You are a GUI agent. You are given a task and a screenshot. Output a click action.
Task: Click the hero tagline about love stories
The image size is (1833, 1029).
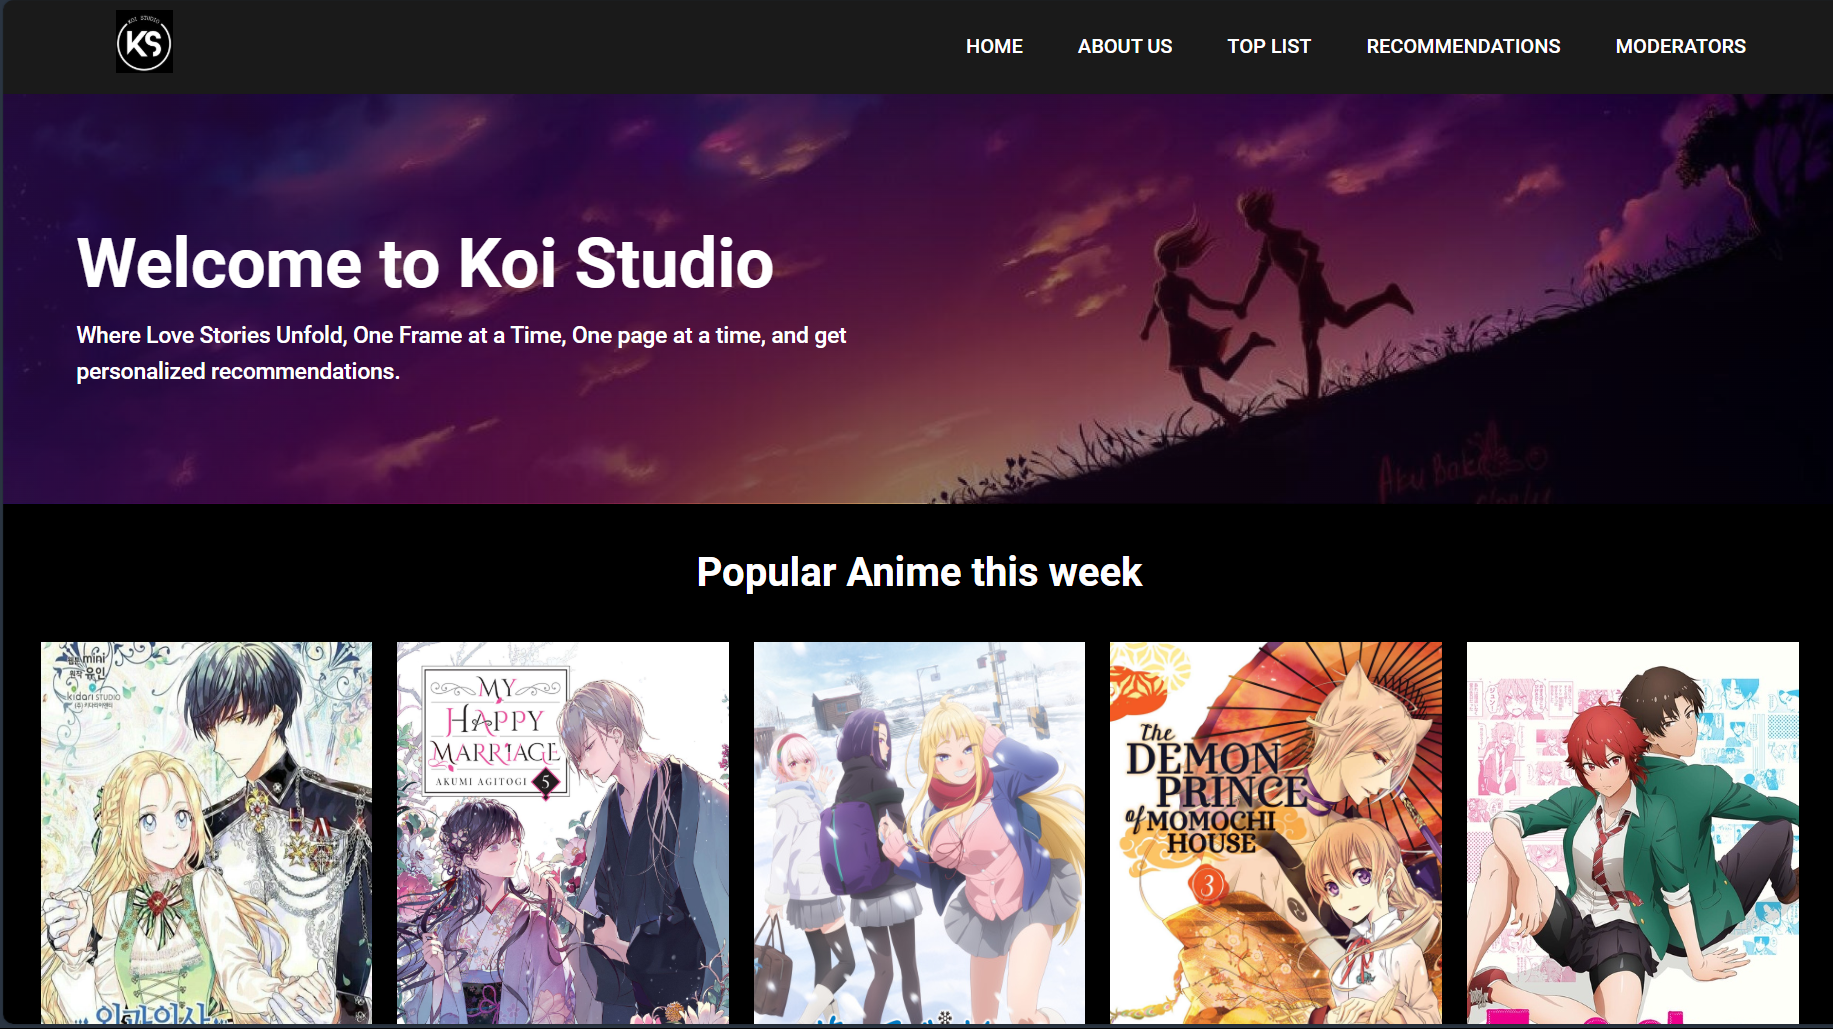(x=461, y=353)
